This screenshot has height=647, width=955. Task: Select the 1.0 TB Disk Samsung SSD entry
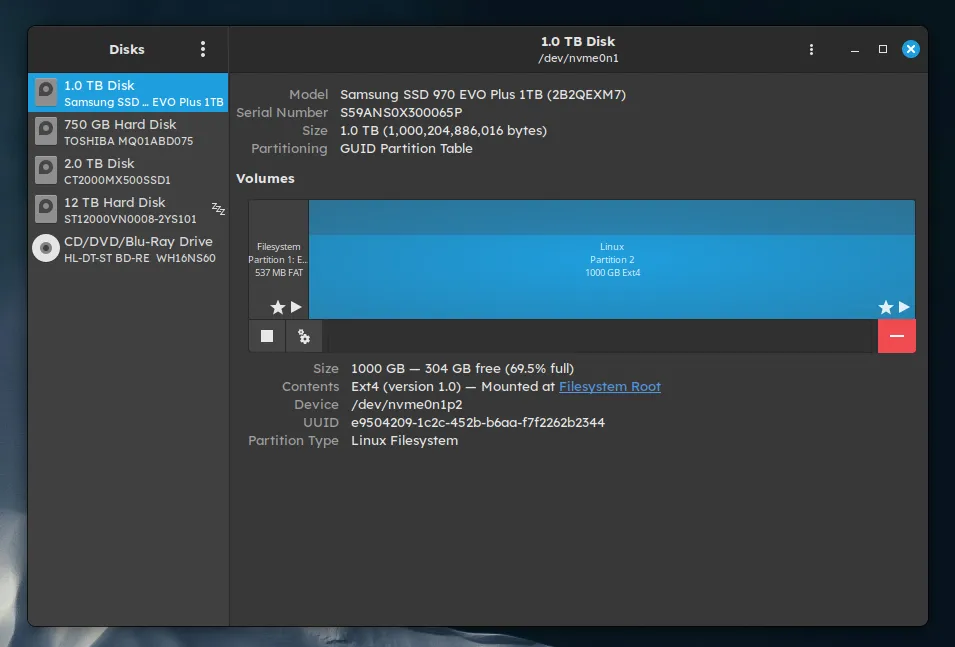(128, 93)
